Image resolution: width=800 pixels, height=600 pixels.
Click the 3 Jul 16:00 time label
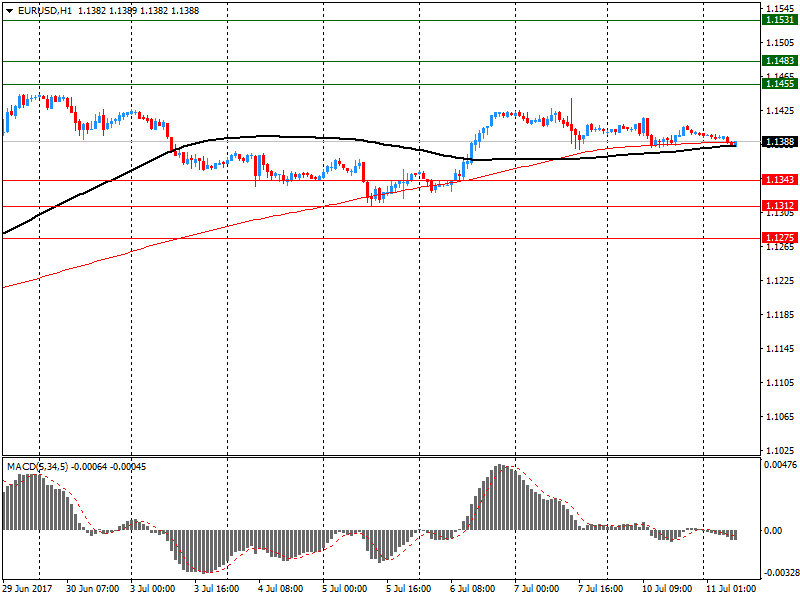217,589
